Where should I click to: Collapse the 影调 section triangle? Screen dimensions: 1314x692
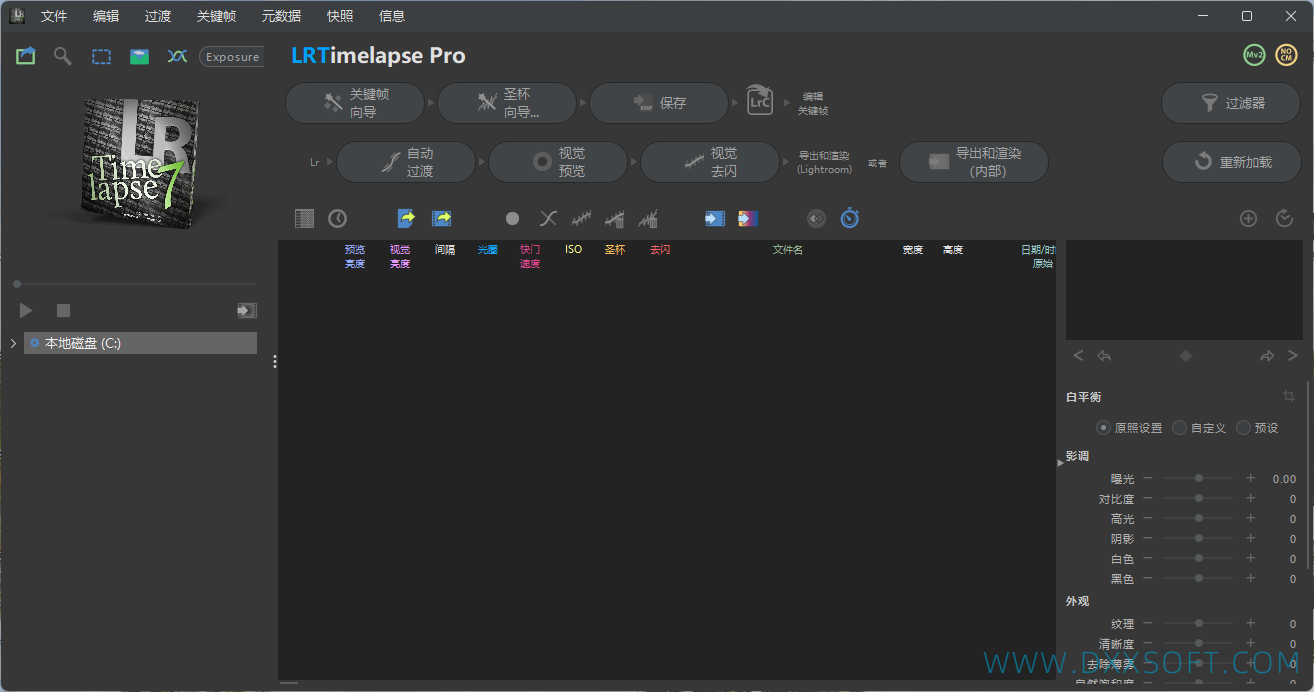[1061, 462]
